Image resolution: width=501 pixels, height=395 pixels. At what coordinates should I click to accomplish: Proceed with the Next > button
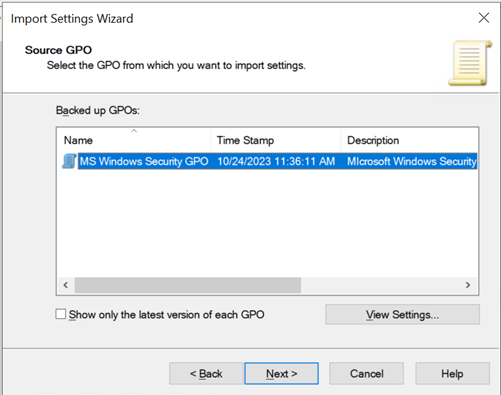tap(282, 374)
